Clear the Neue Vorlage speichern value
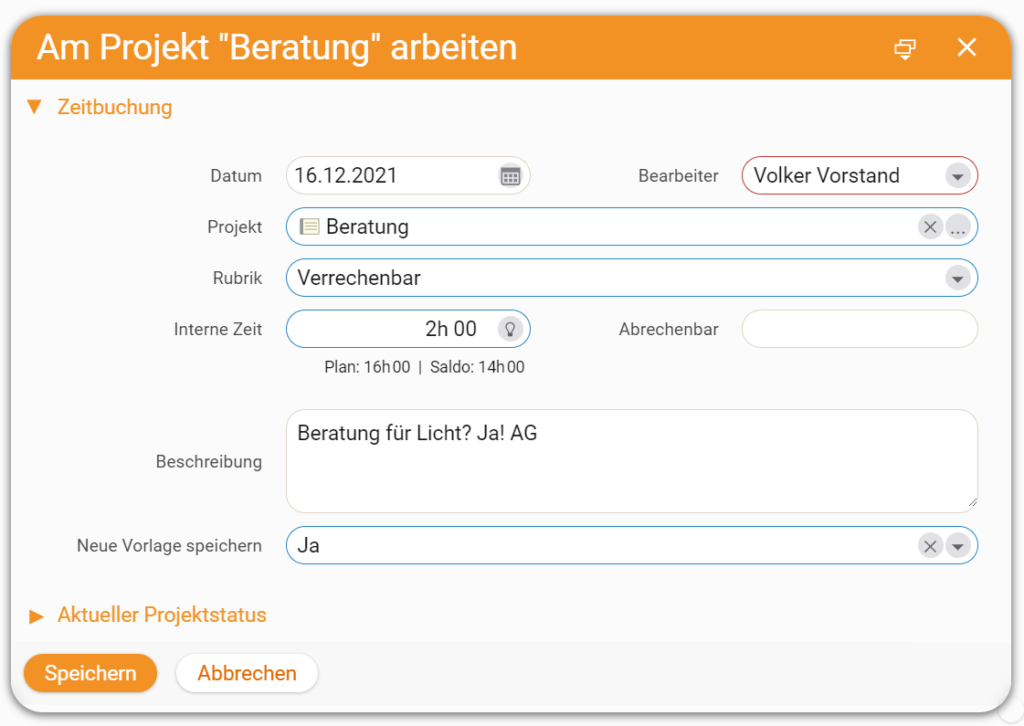 point(930,546)
